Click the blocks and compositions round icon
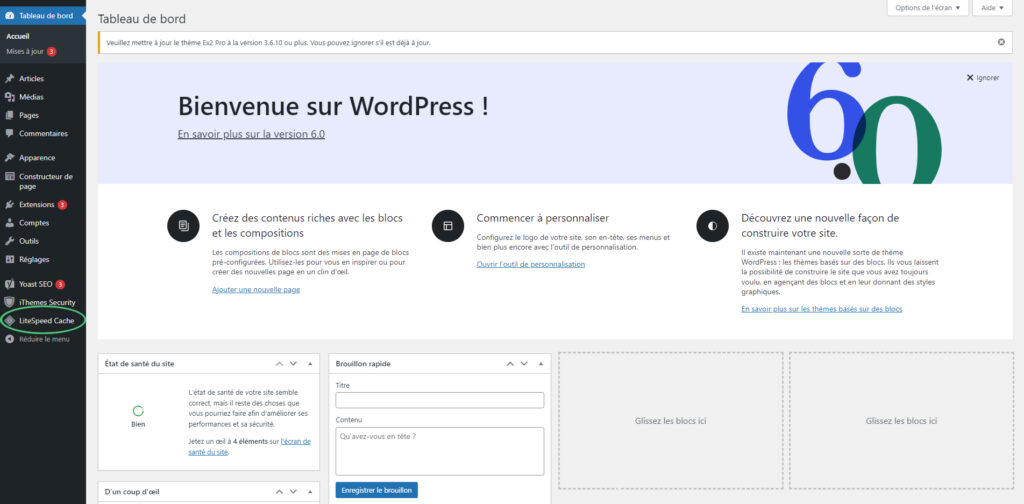Image resolution: width=1024 pixels, height=504 pixels. point(184,226)
